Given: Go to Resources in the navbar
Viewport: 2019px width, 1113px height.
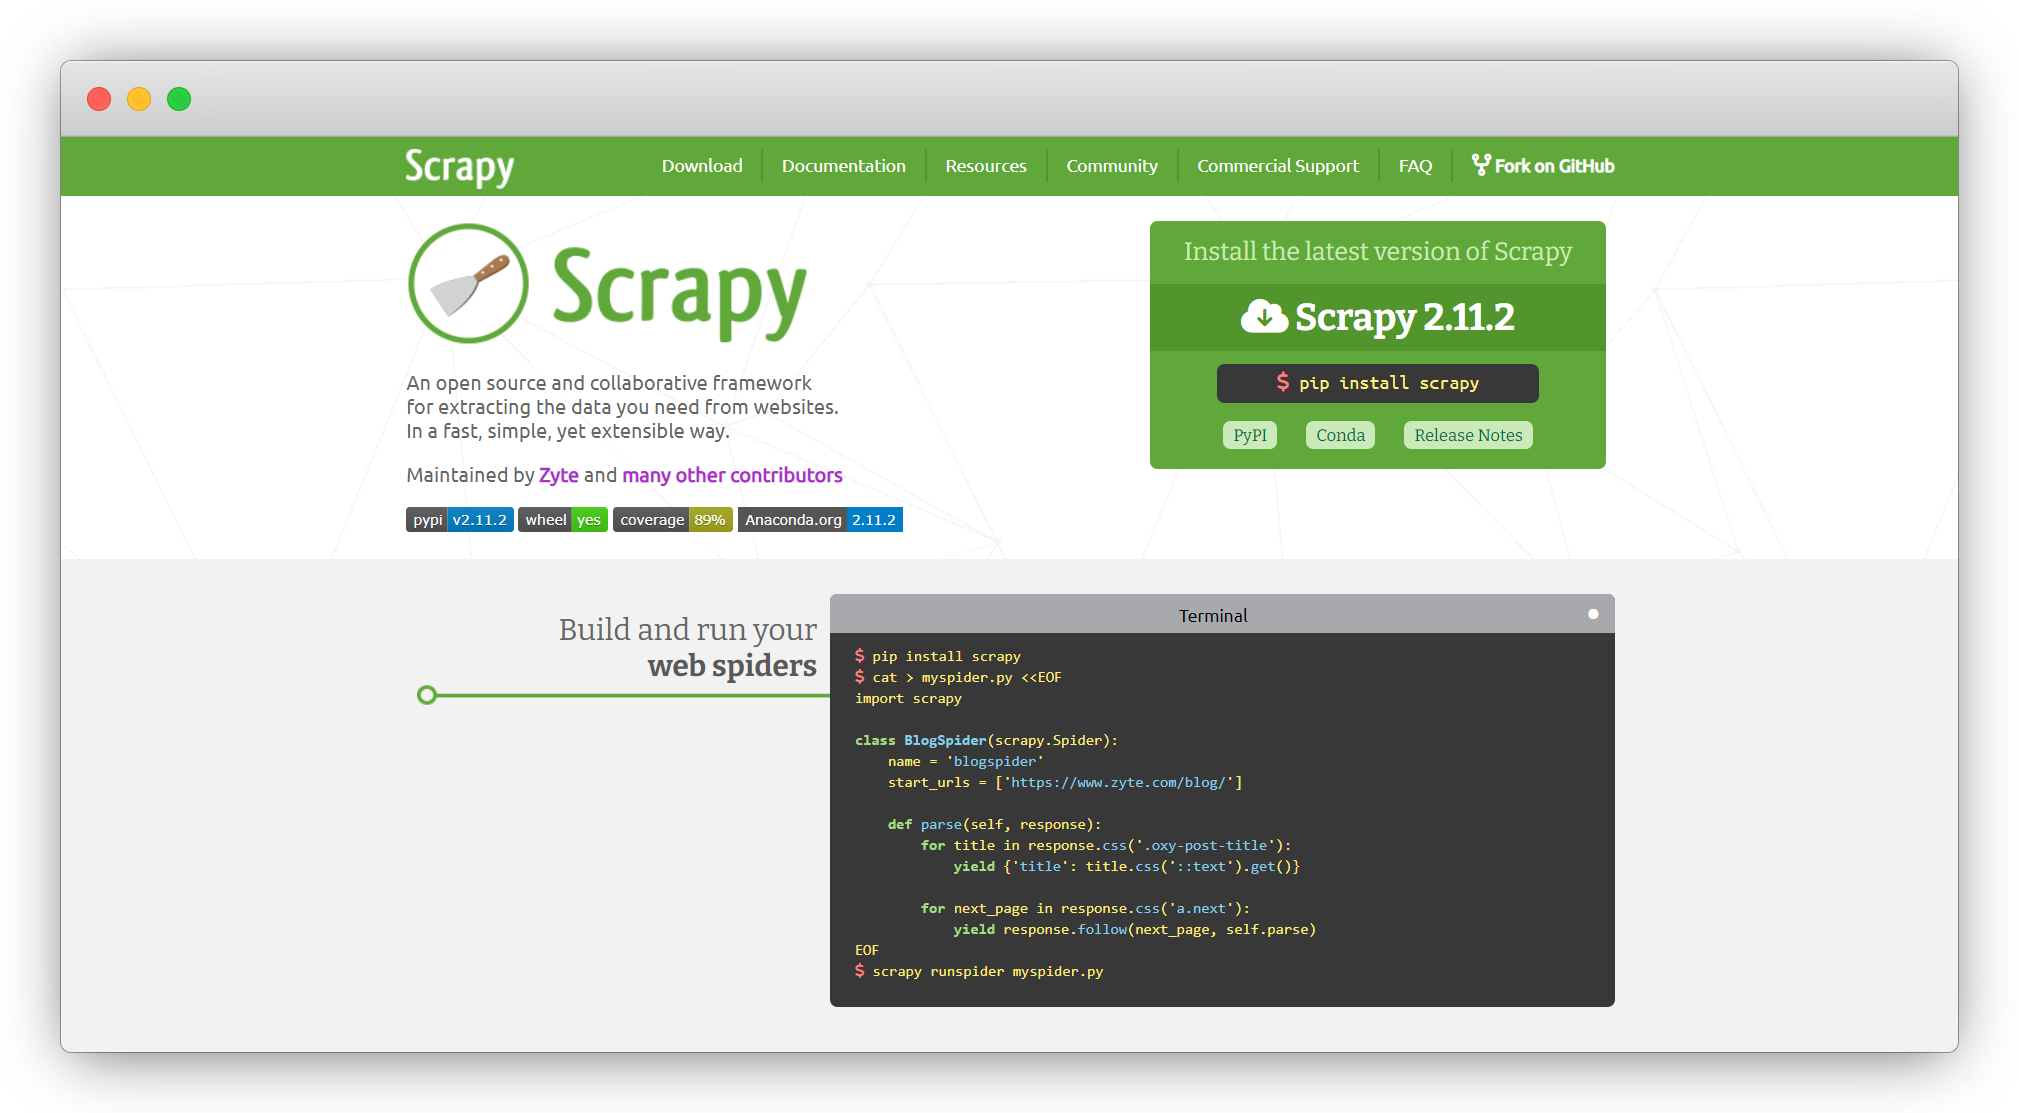Looking at the screenshot, I should tap(986, 166).
